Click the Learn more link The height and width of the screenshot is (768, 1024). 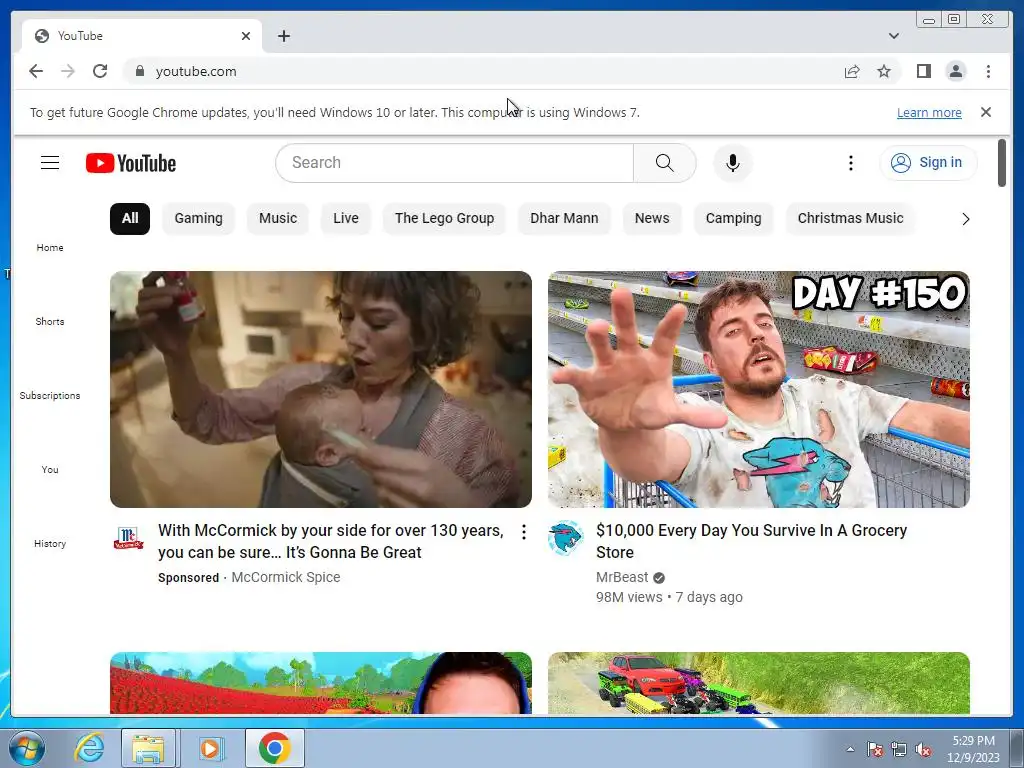929,112
